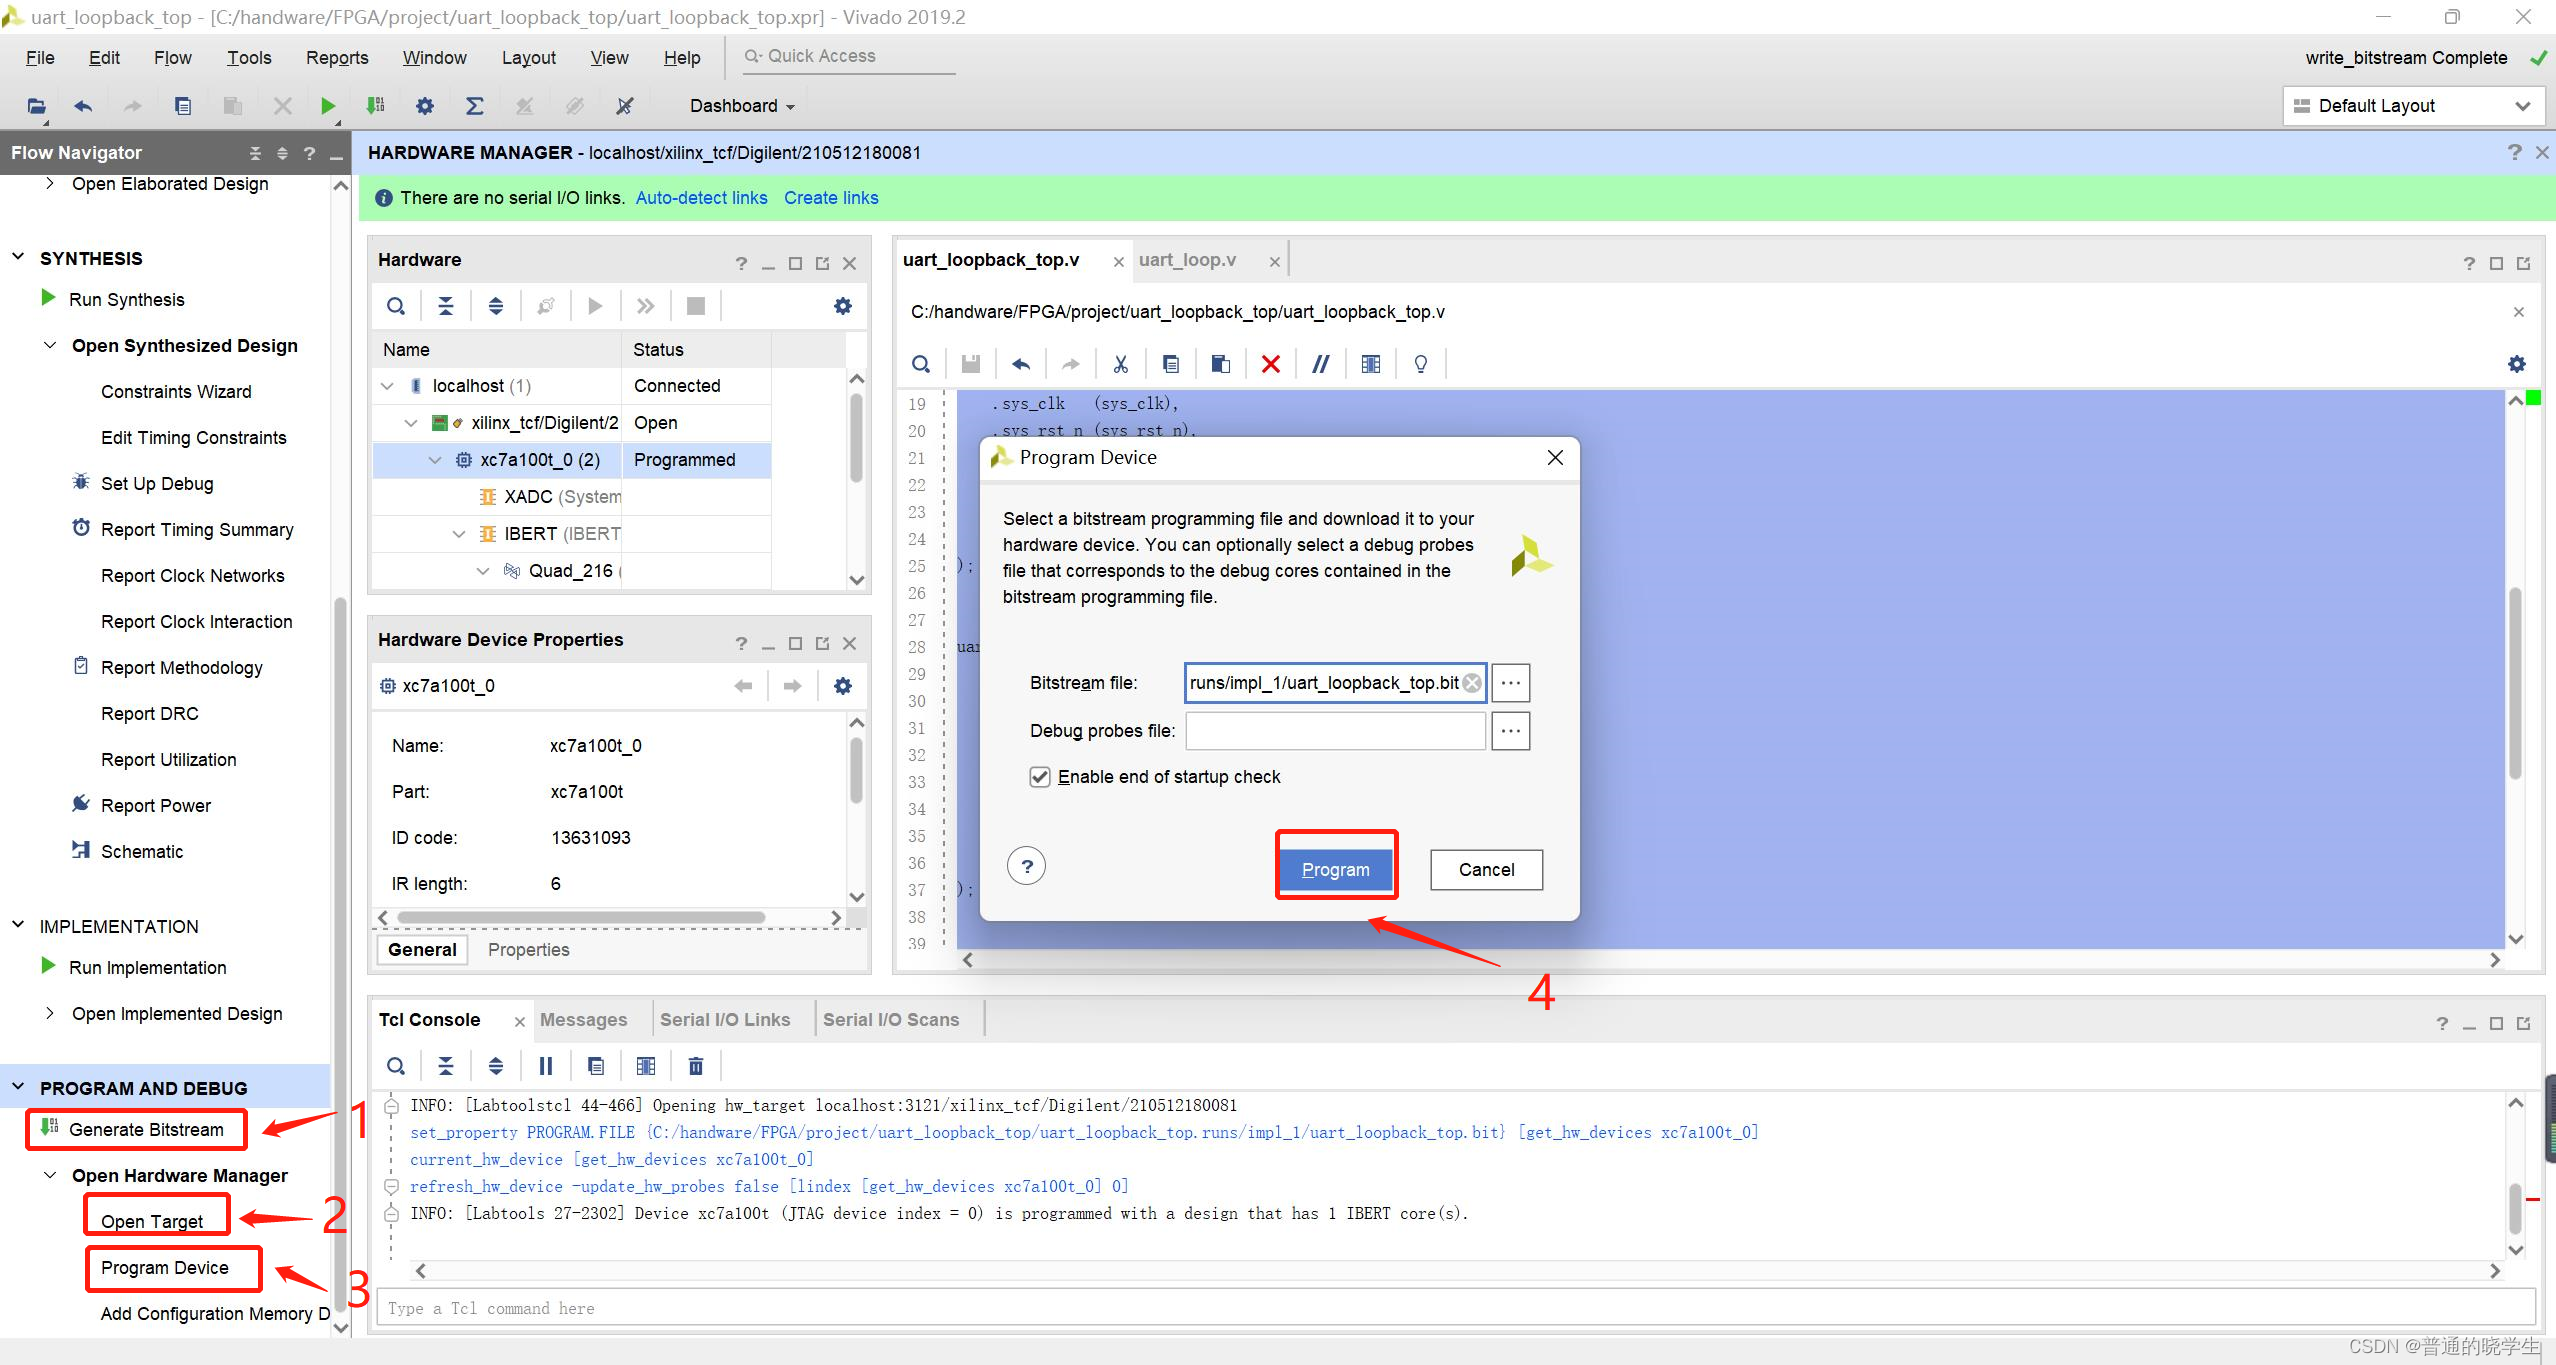
Task: Open Hardware panel settings gear
Action: [x=843, y=306]
